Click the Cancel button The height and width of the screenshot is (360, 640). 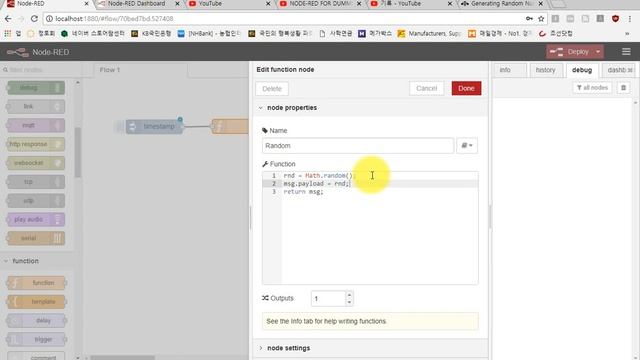tap(427, 88)
